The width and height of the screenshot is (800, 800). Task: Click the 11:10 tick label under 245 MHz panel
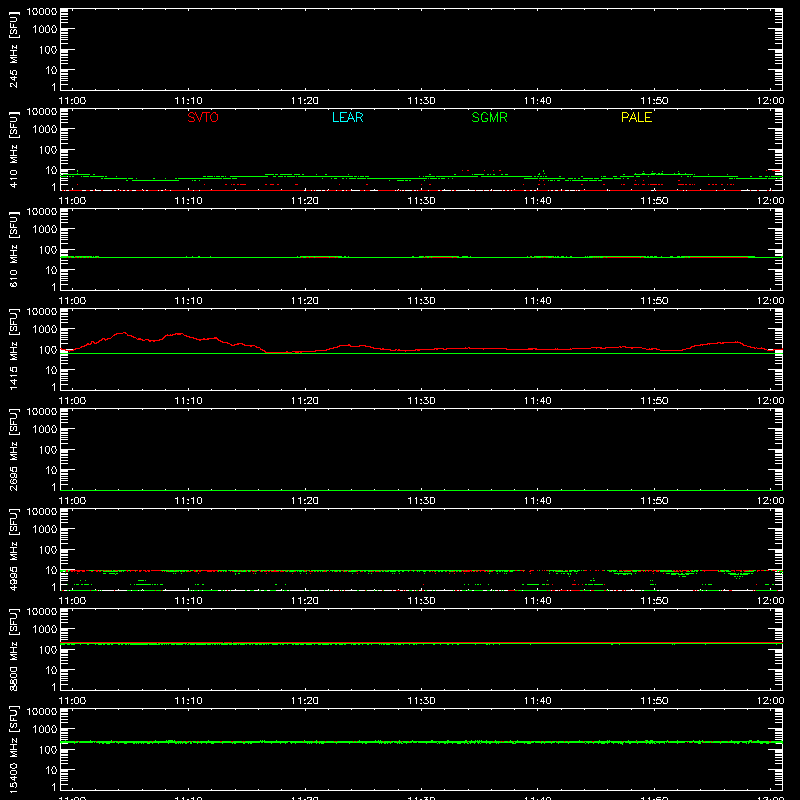[x=188, y=101]
